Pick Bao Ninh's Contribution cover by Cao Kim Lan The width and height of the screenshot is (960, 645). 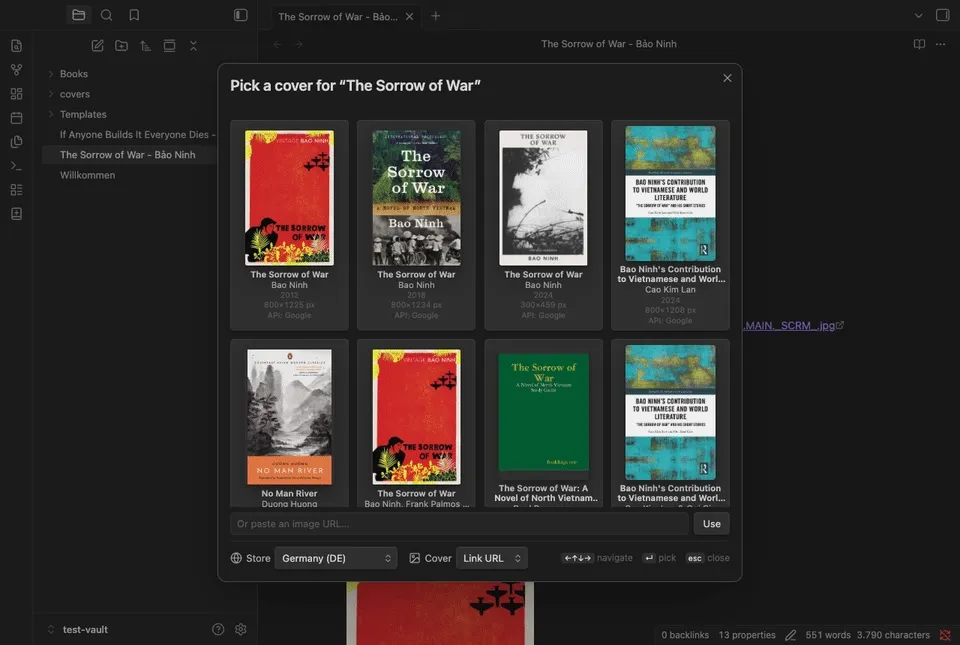pyautogui.click(x=670, y=225)
